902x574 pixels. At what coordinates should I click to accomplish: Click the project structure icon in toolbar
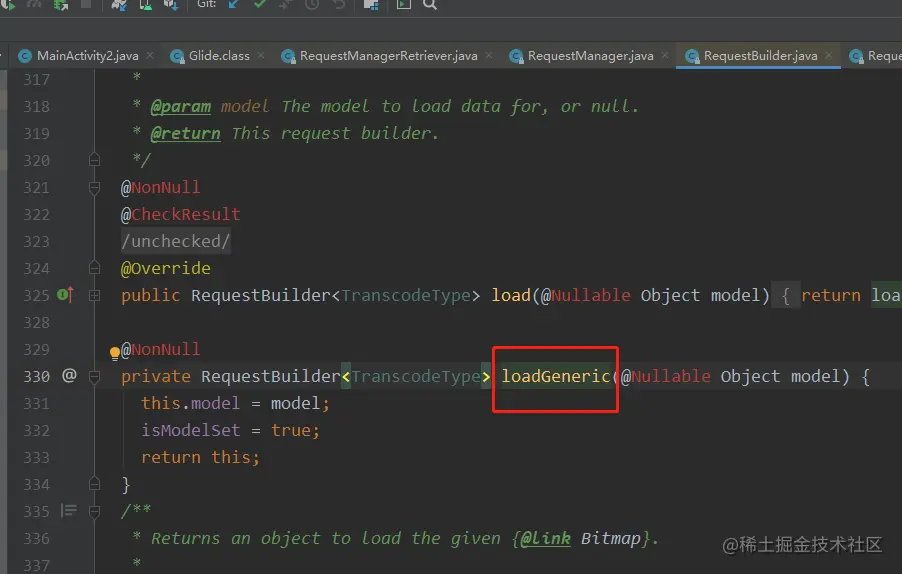pyautogui.click(x=371, y=5)
